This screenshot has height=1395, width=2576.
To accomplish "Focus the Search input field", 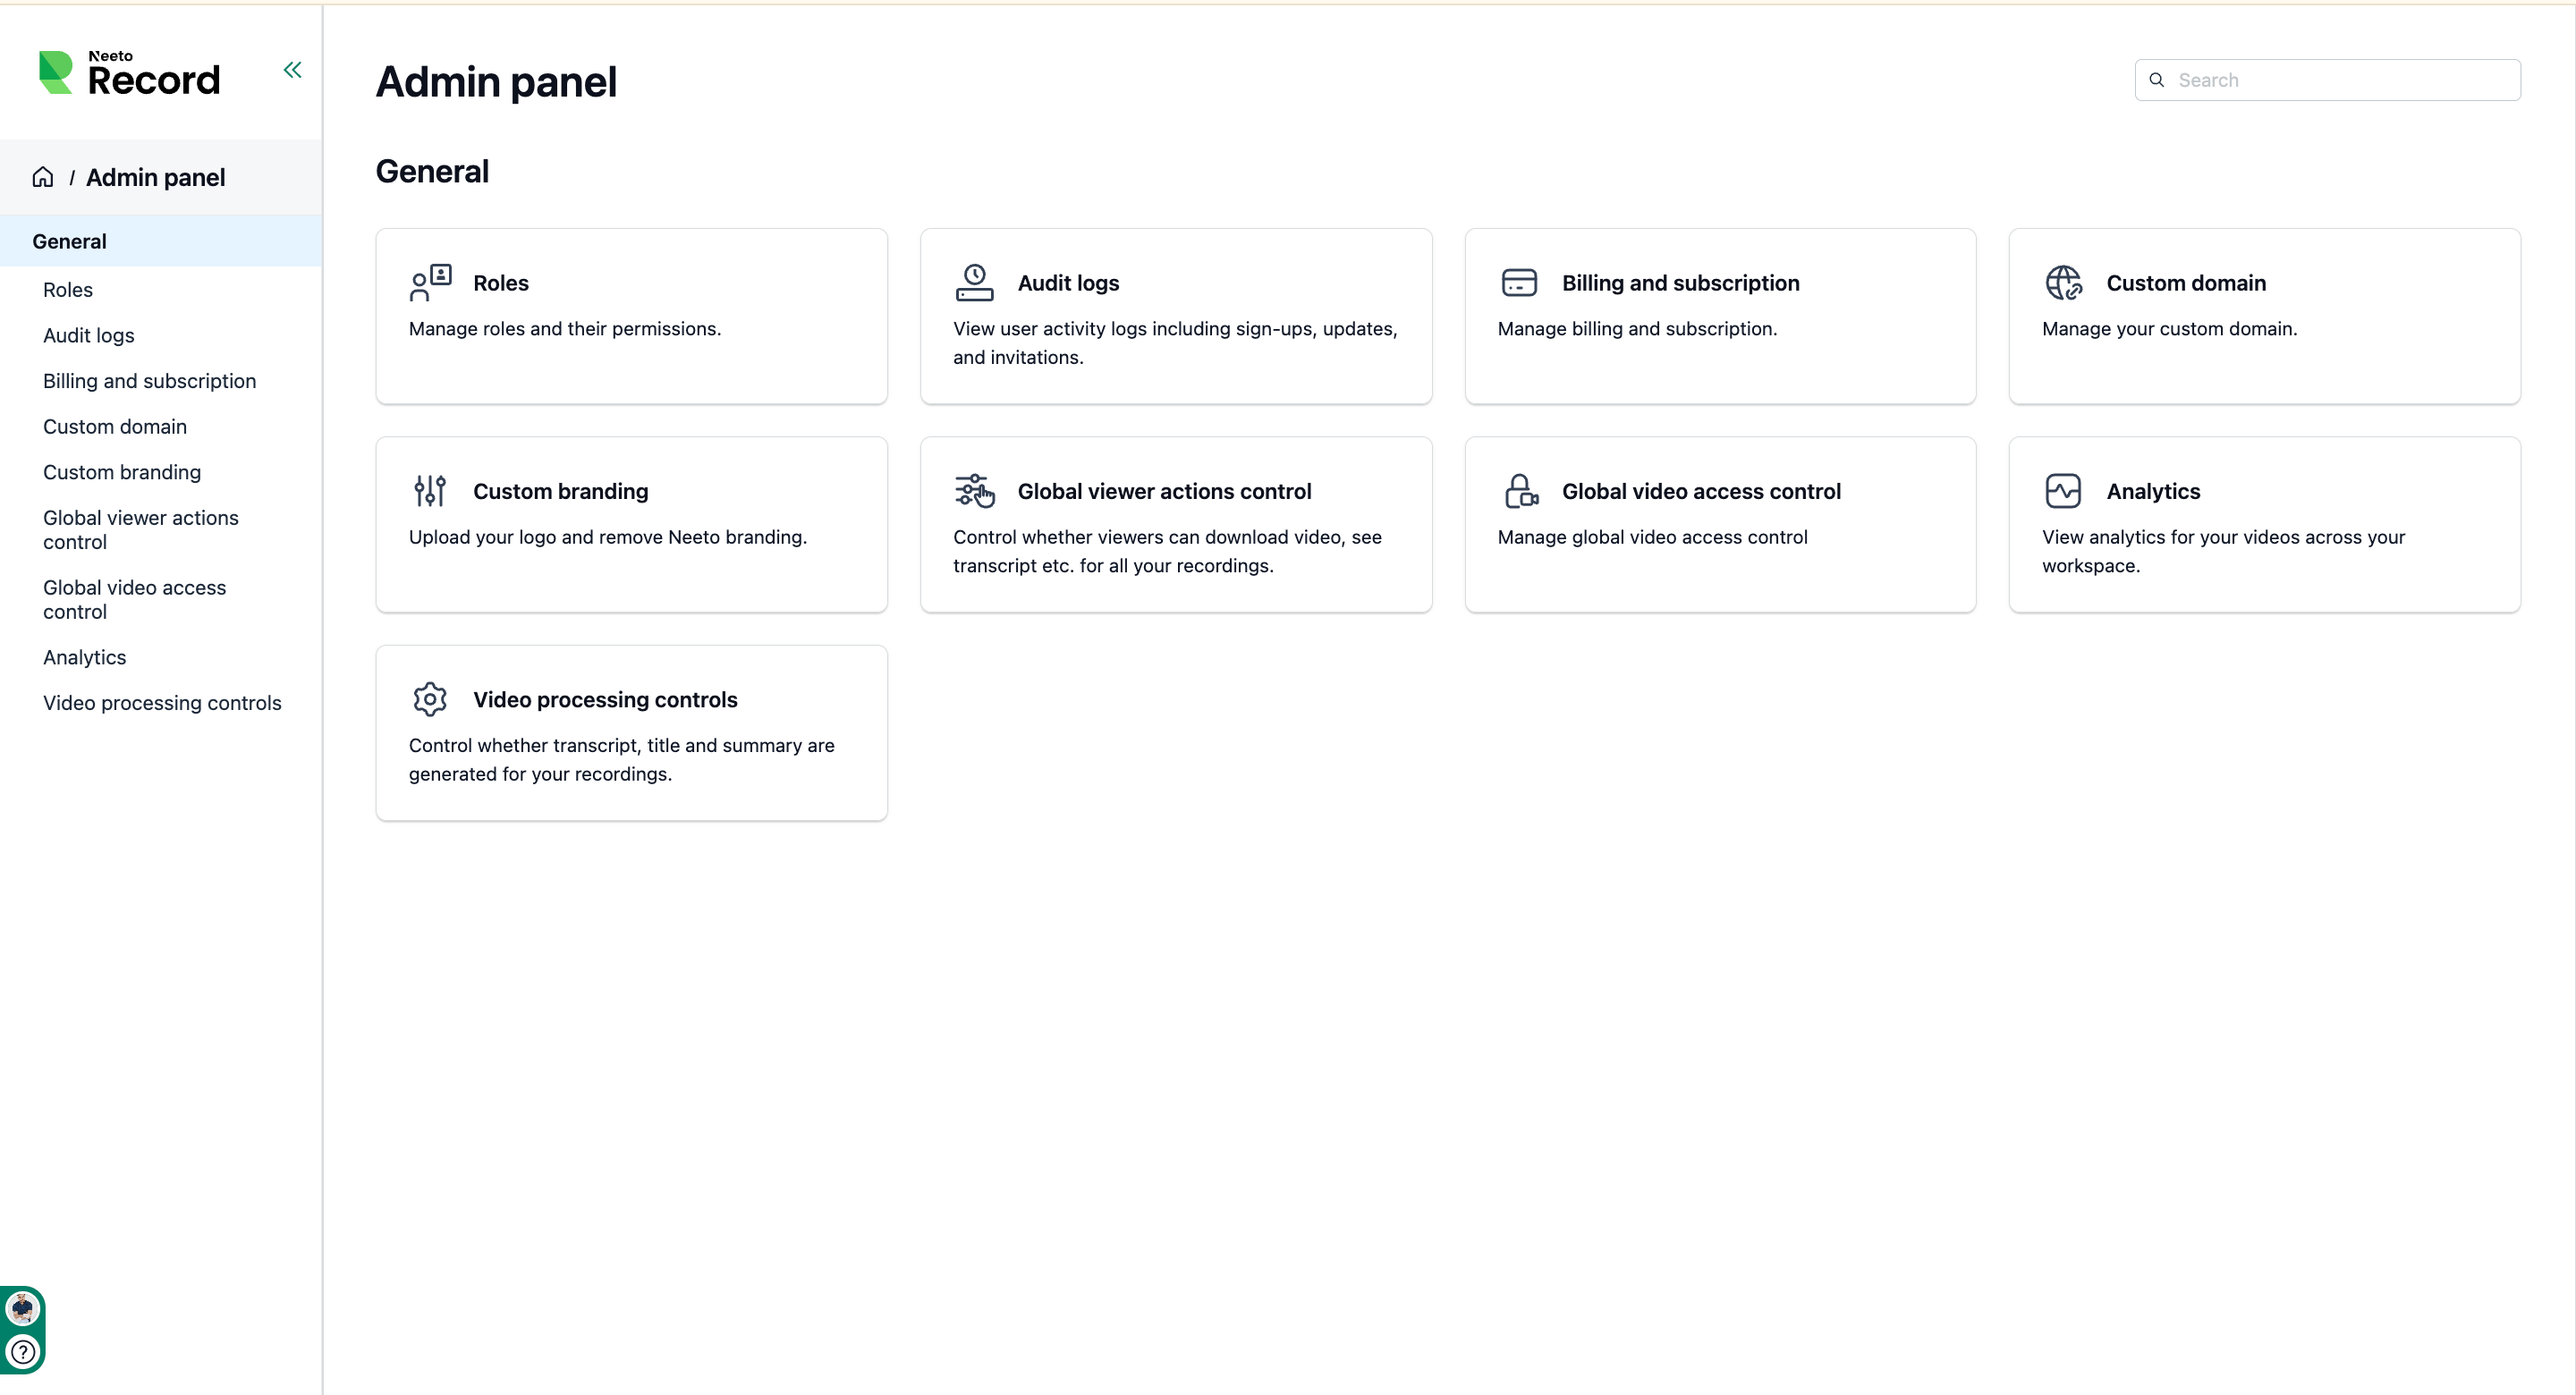I will (2327, 80).
